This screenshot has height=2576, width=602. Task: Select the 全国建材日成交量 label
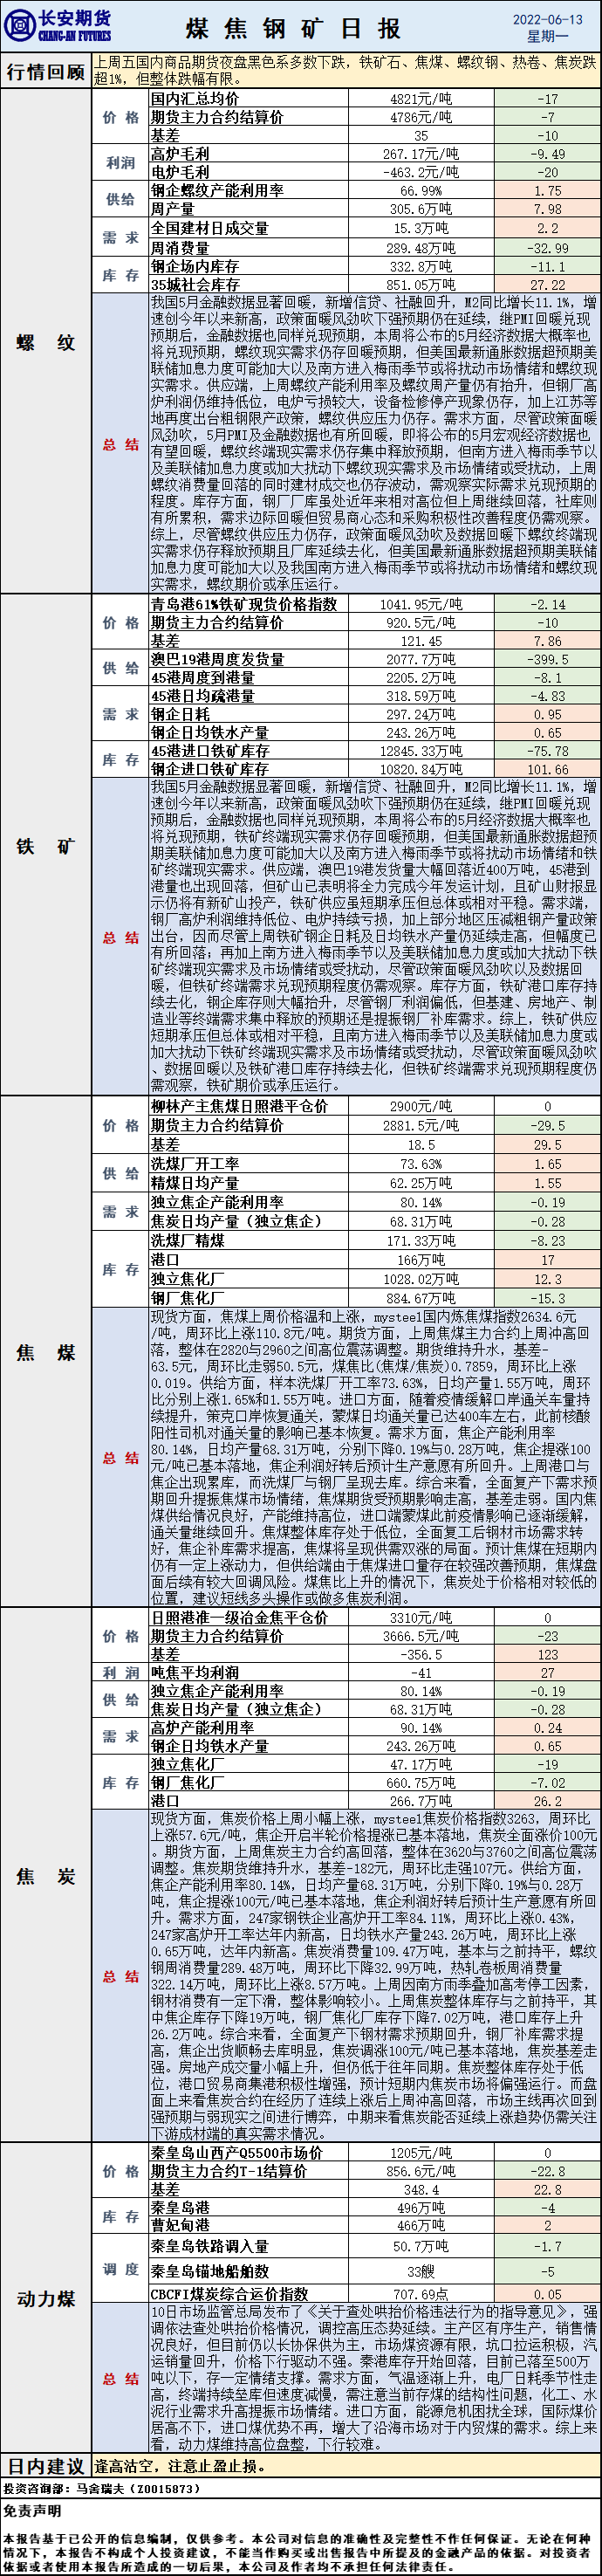(210, 228)
